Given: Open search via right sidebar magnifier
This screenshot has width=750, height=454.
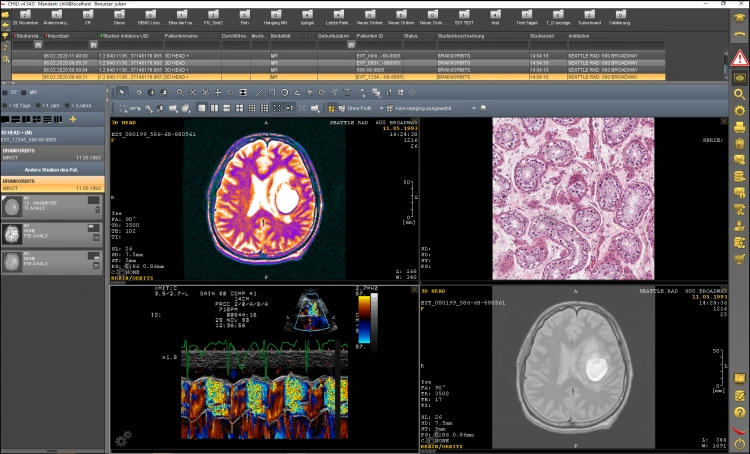Looking at the screenshot, I should coord(739,94).
